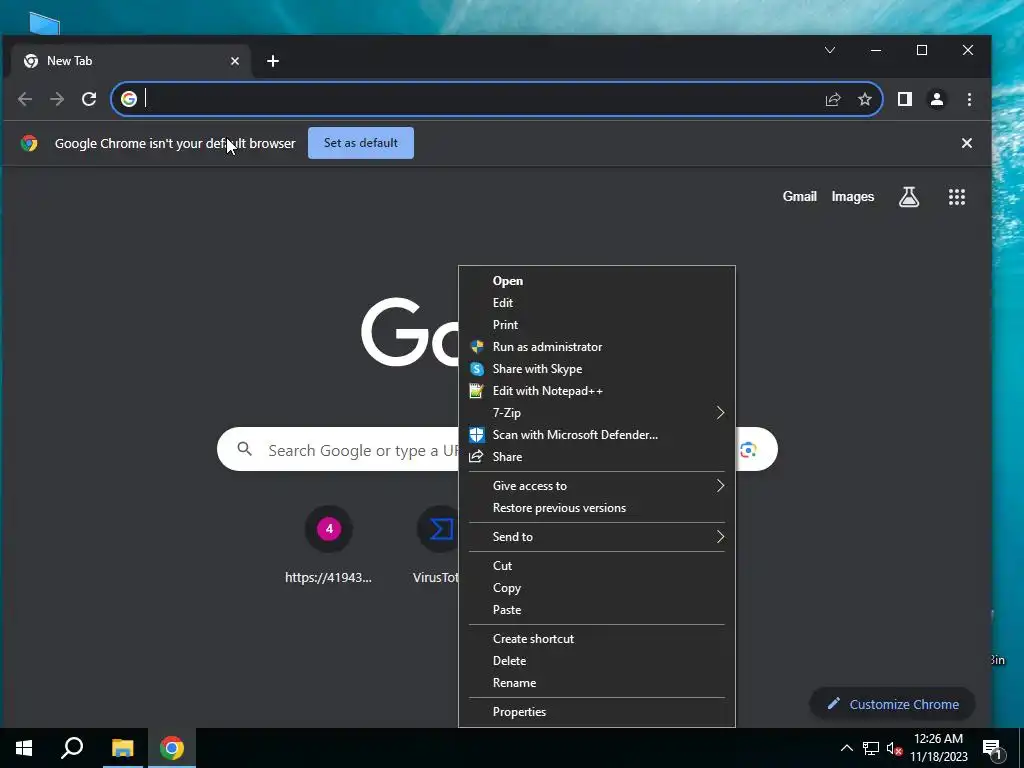
Task: Open the tab search dropdown arrow
Action: tap(829, 50)
